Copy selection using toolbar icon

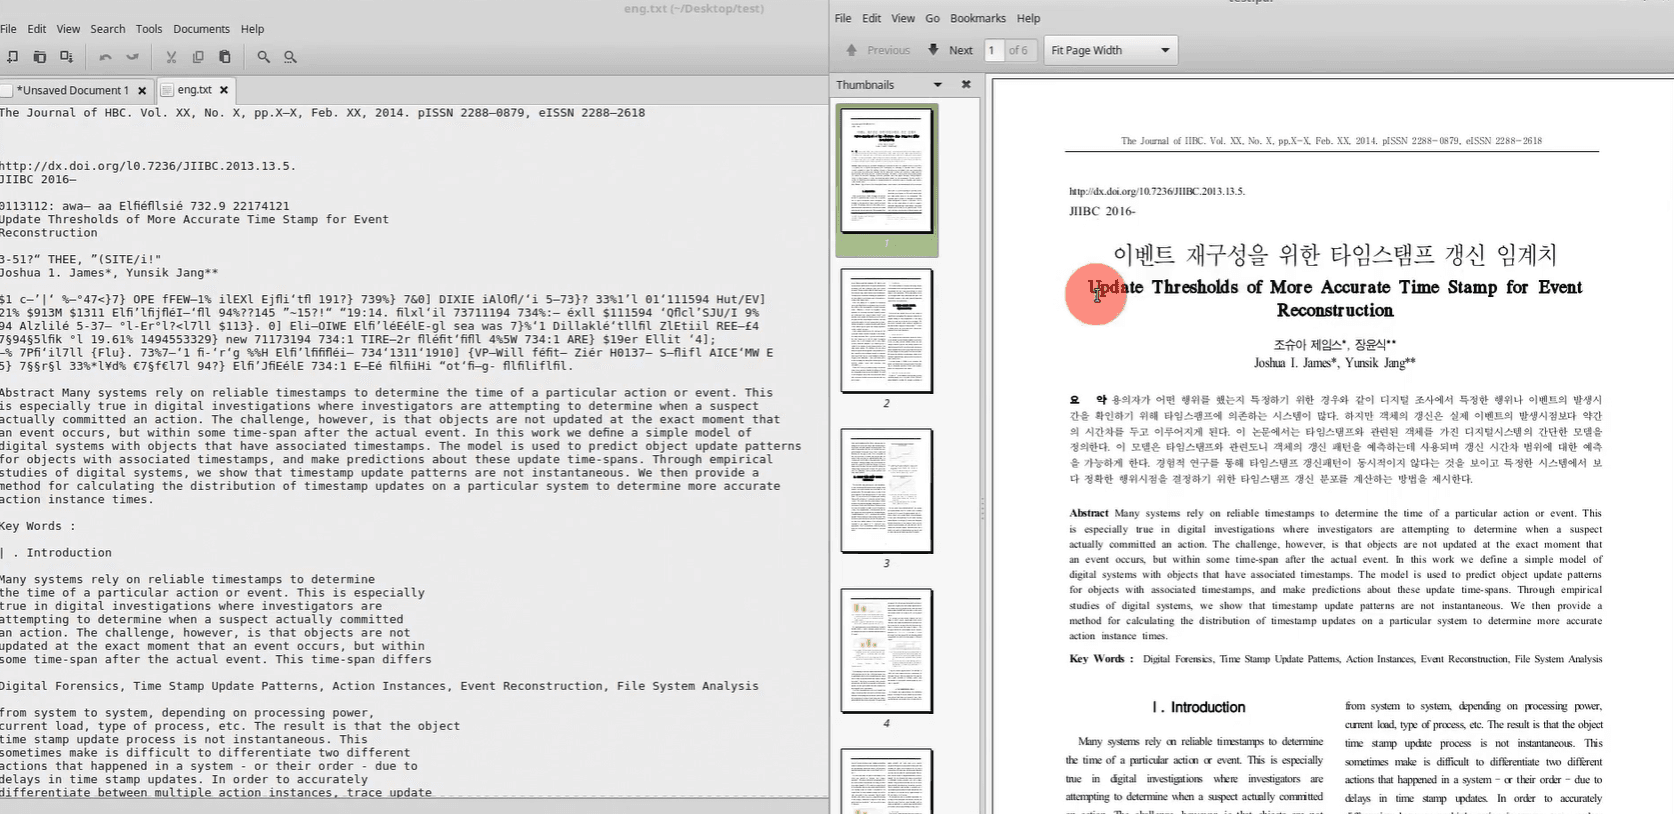point(197,57)
